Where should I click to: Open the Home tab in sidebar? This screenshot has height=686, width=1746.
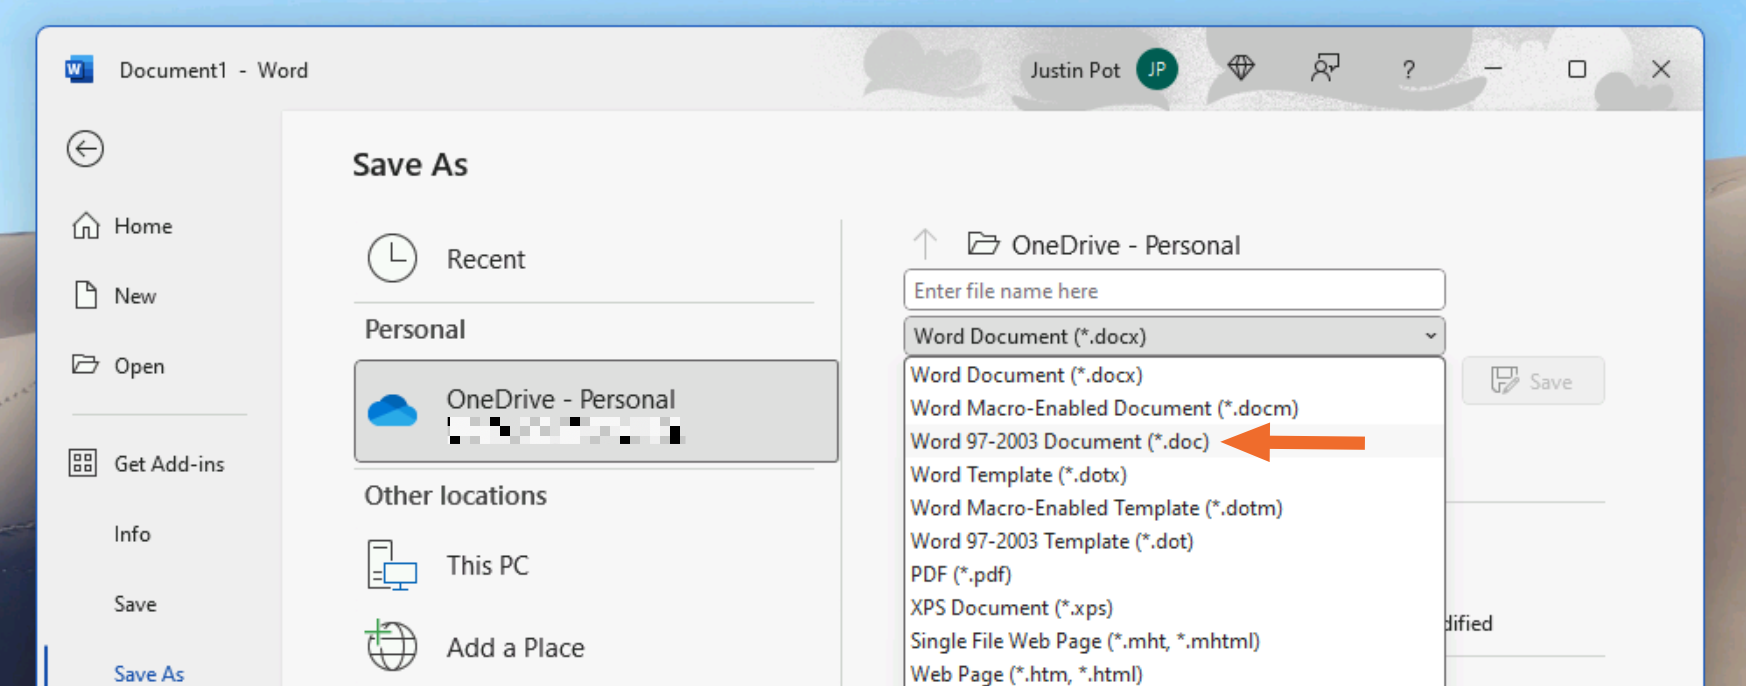point(142,226)
